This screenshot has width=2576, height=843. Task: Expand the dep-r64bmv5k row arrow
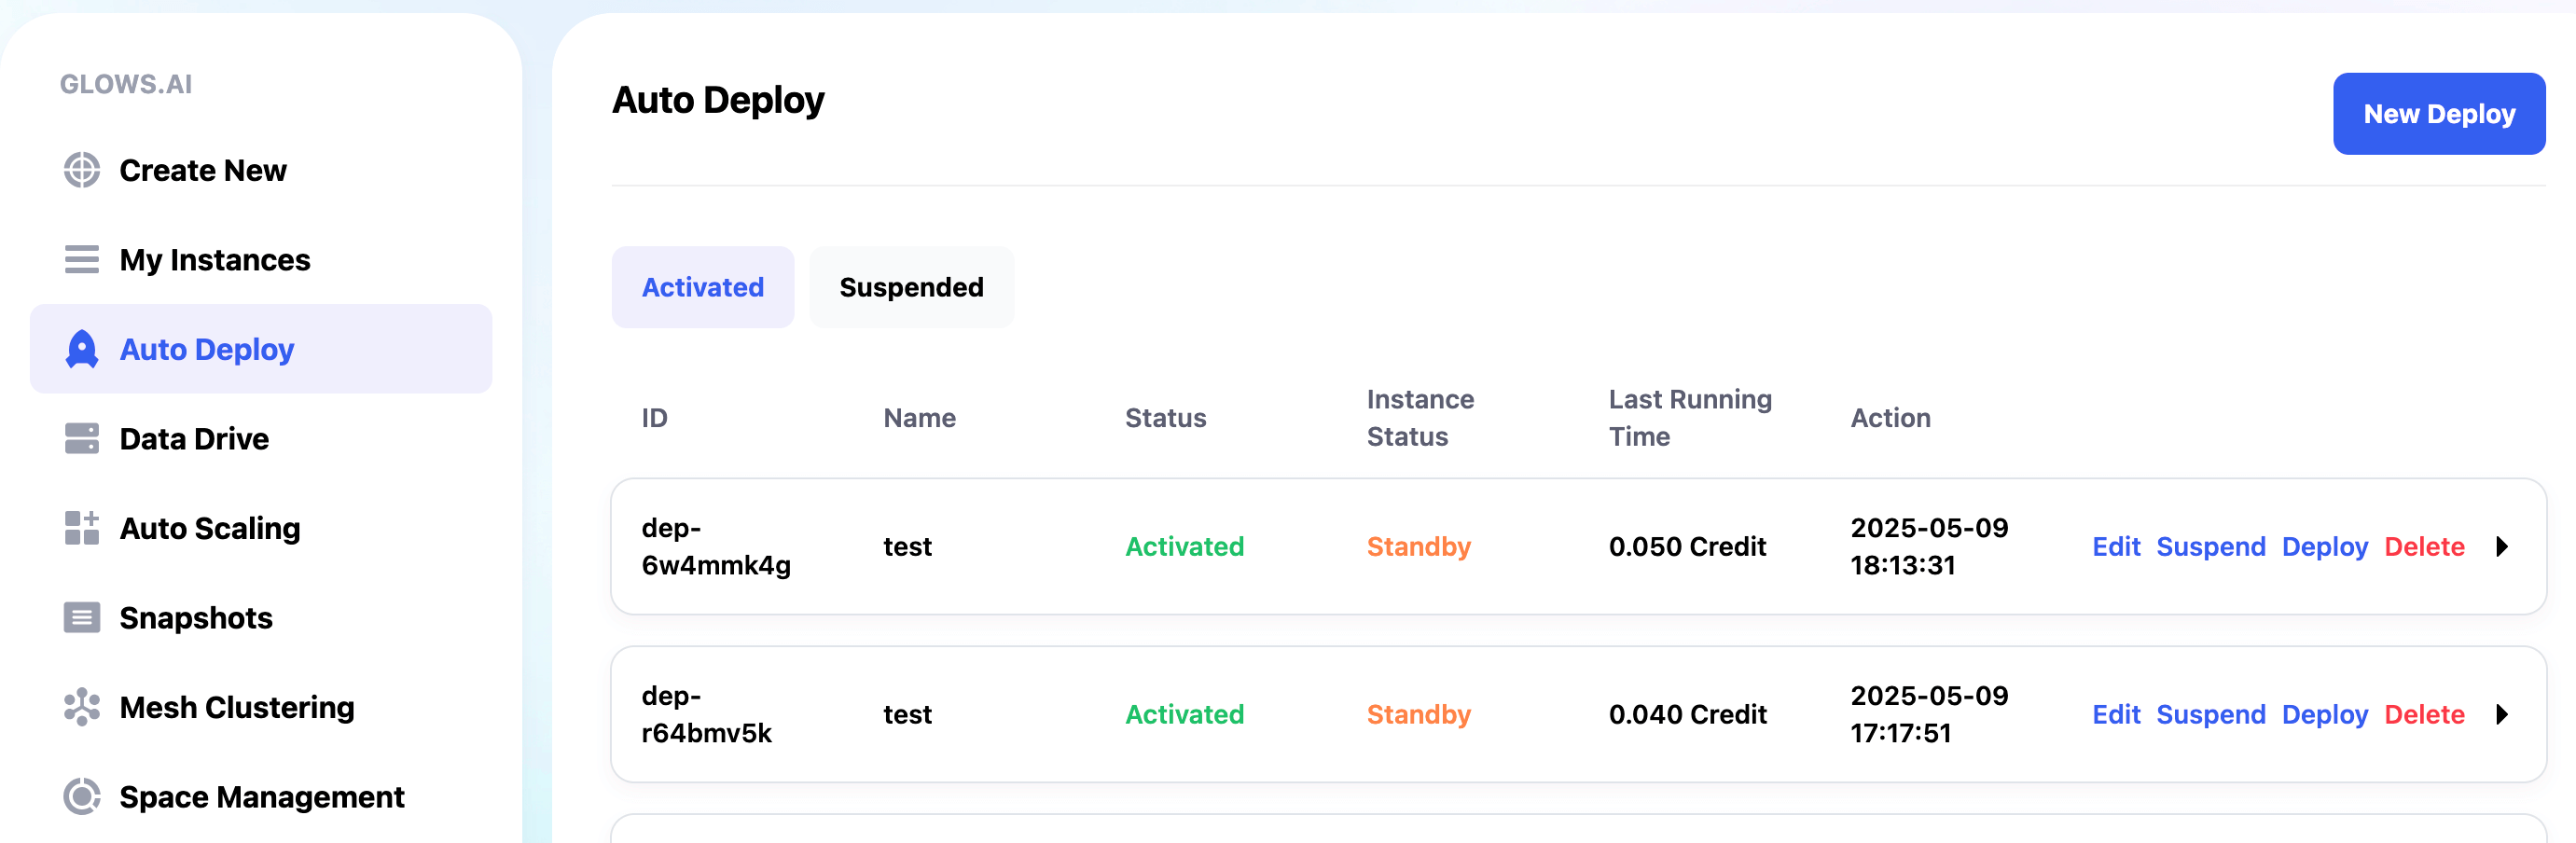(x=2501, y=715)
